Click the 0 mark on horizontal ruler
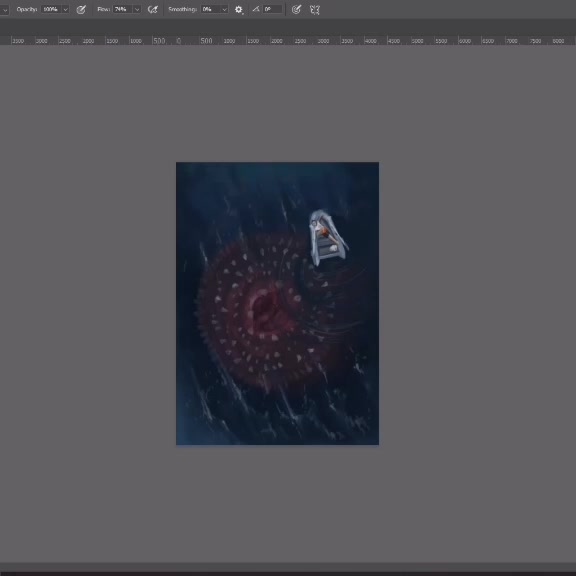 [x=179, y=41]
